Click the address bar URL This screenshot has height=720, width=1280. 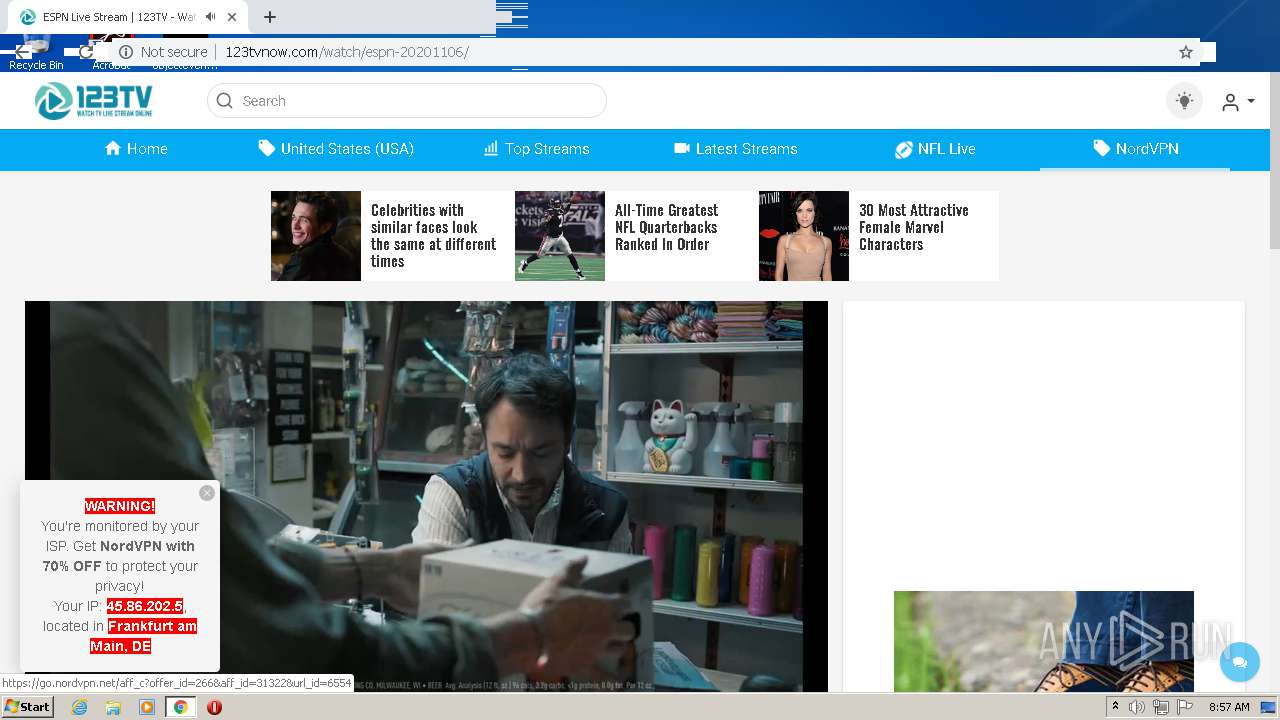(x=347, y=52)
